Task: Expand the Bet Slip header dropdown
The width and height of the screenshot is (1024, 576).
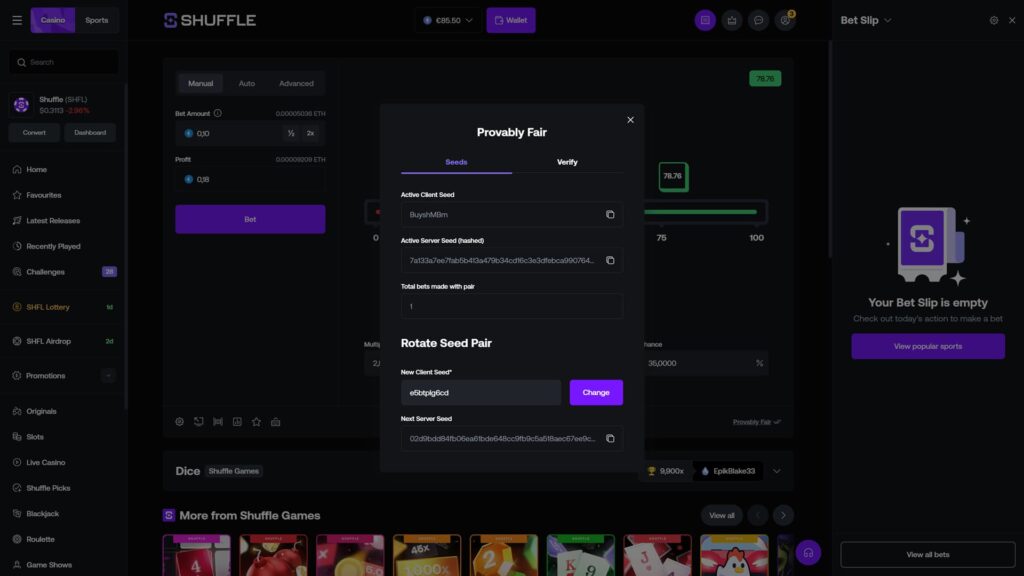Action: (x=888, y=20)
